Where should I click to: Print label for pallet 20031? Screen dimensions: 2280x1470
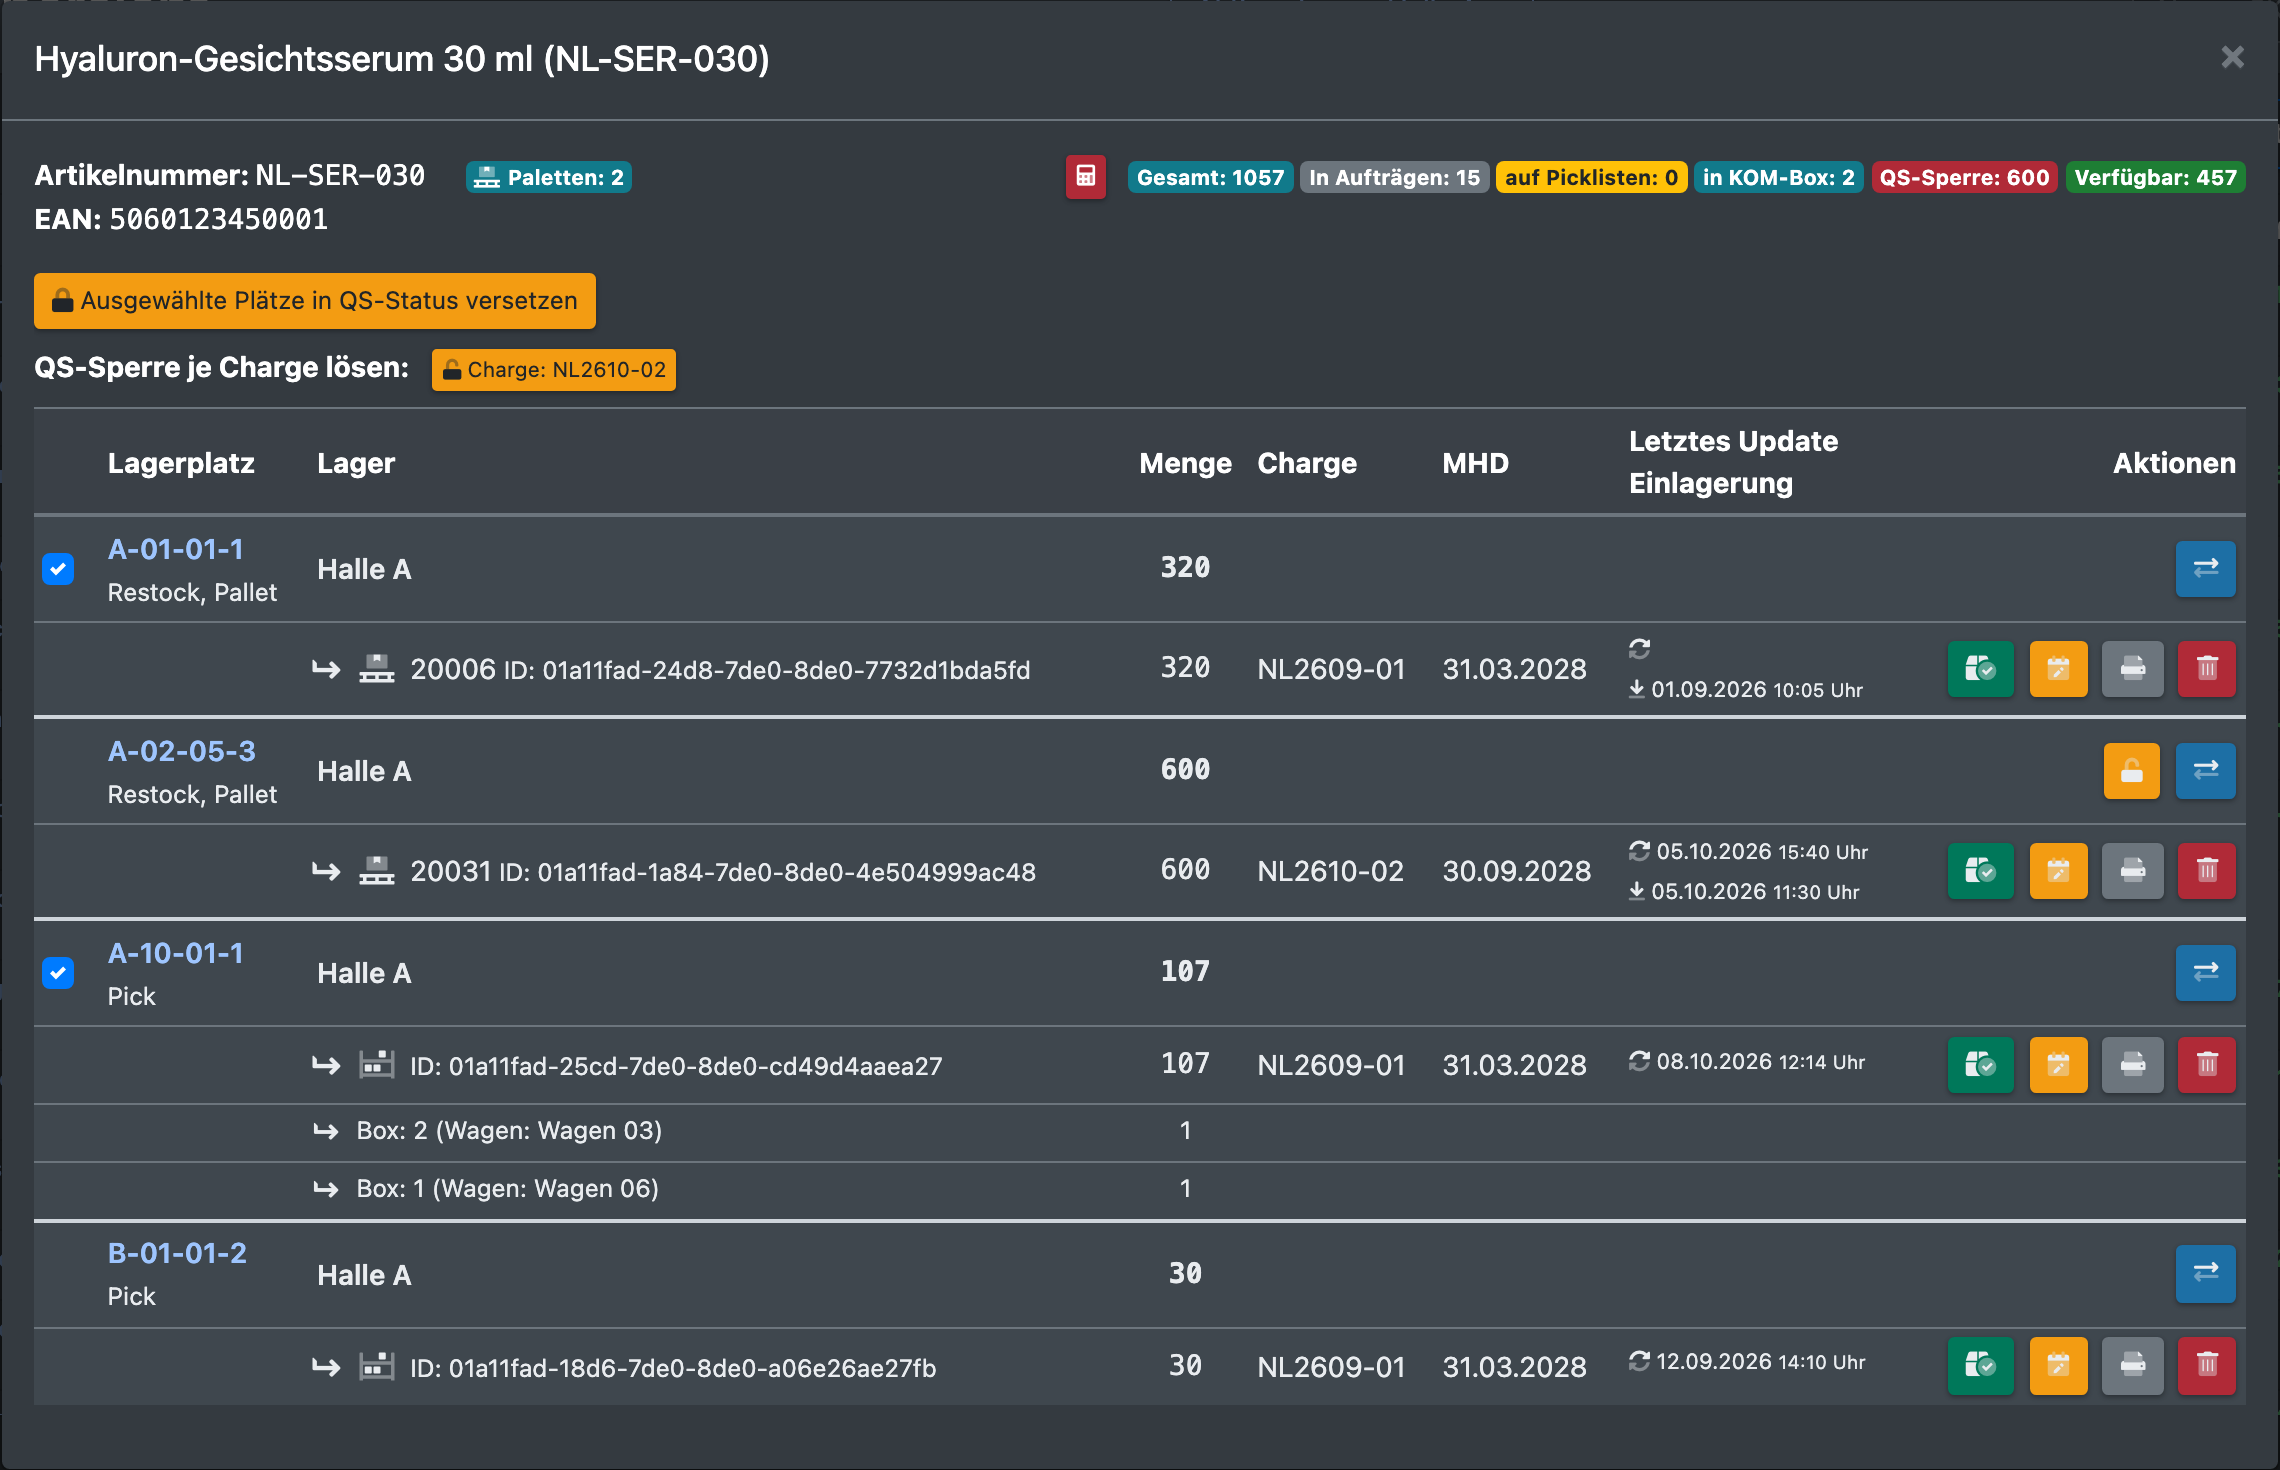point(2132,871)
